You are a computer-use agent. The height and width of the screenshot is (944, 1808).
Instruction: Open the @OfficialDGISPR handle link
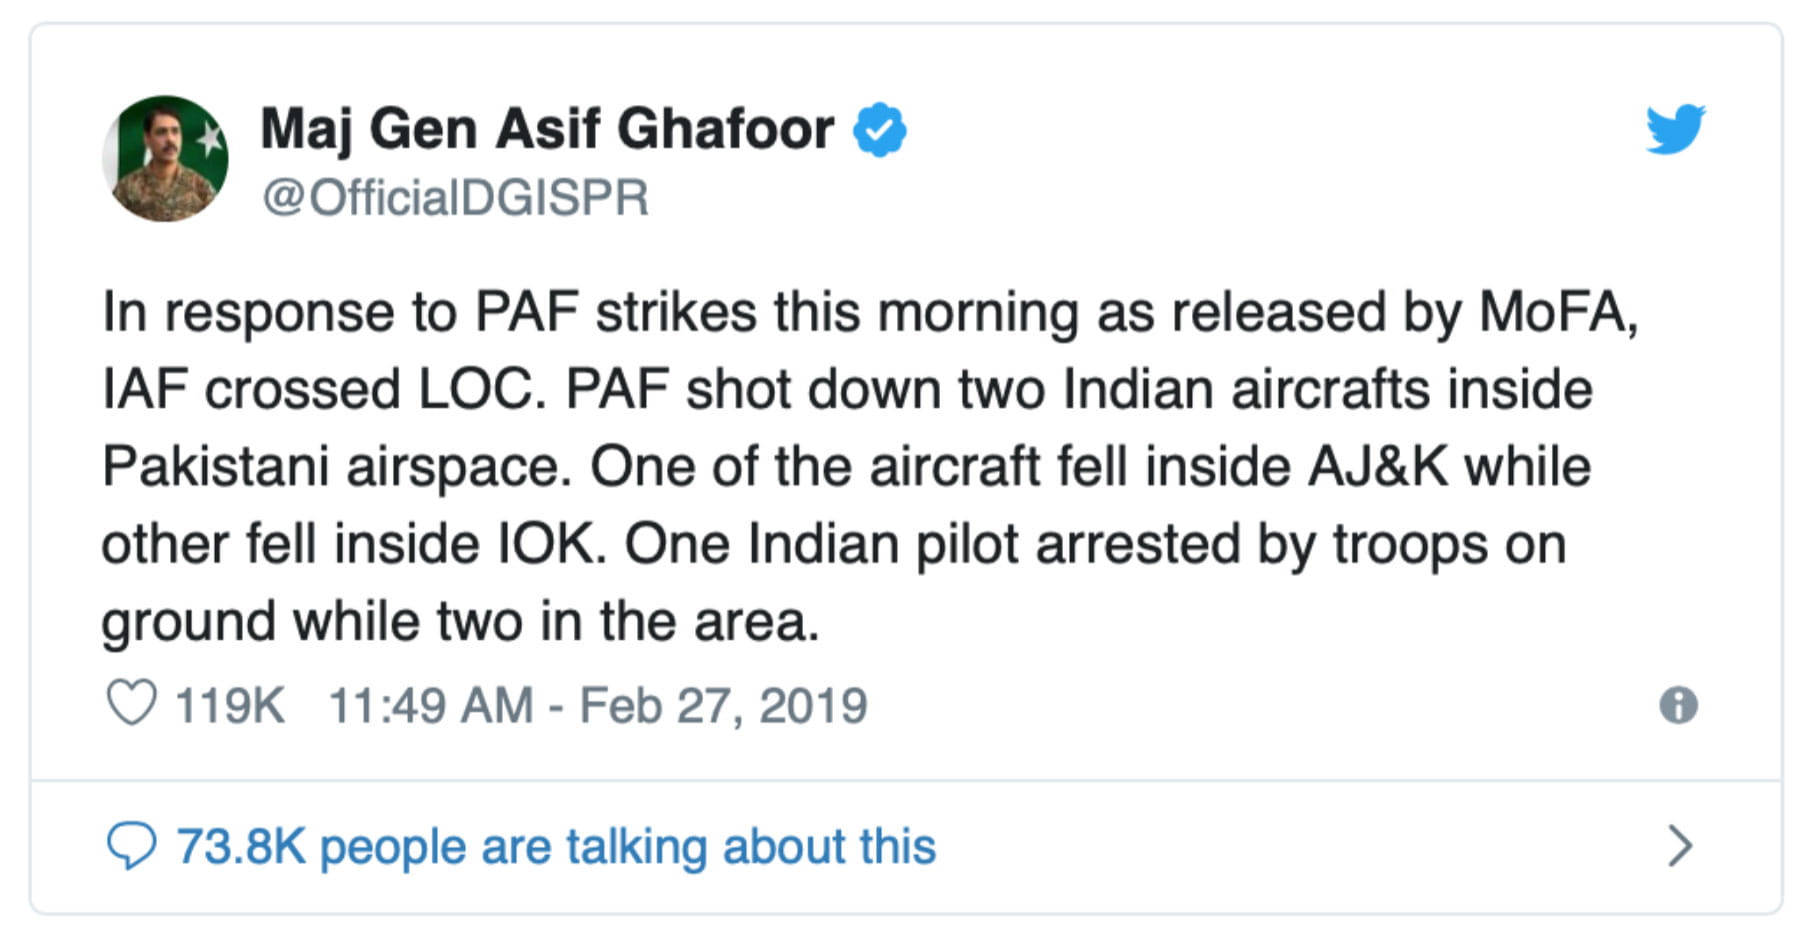tap(455, 197)
